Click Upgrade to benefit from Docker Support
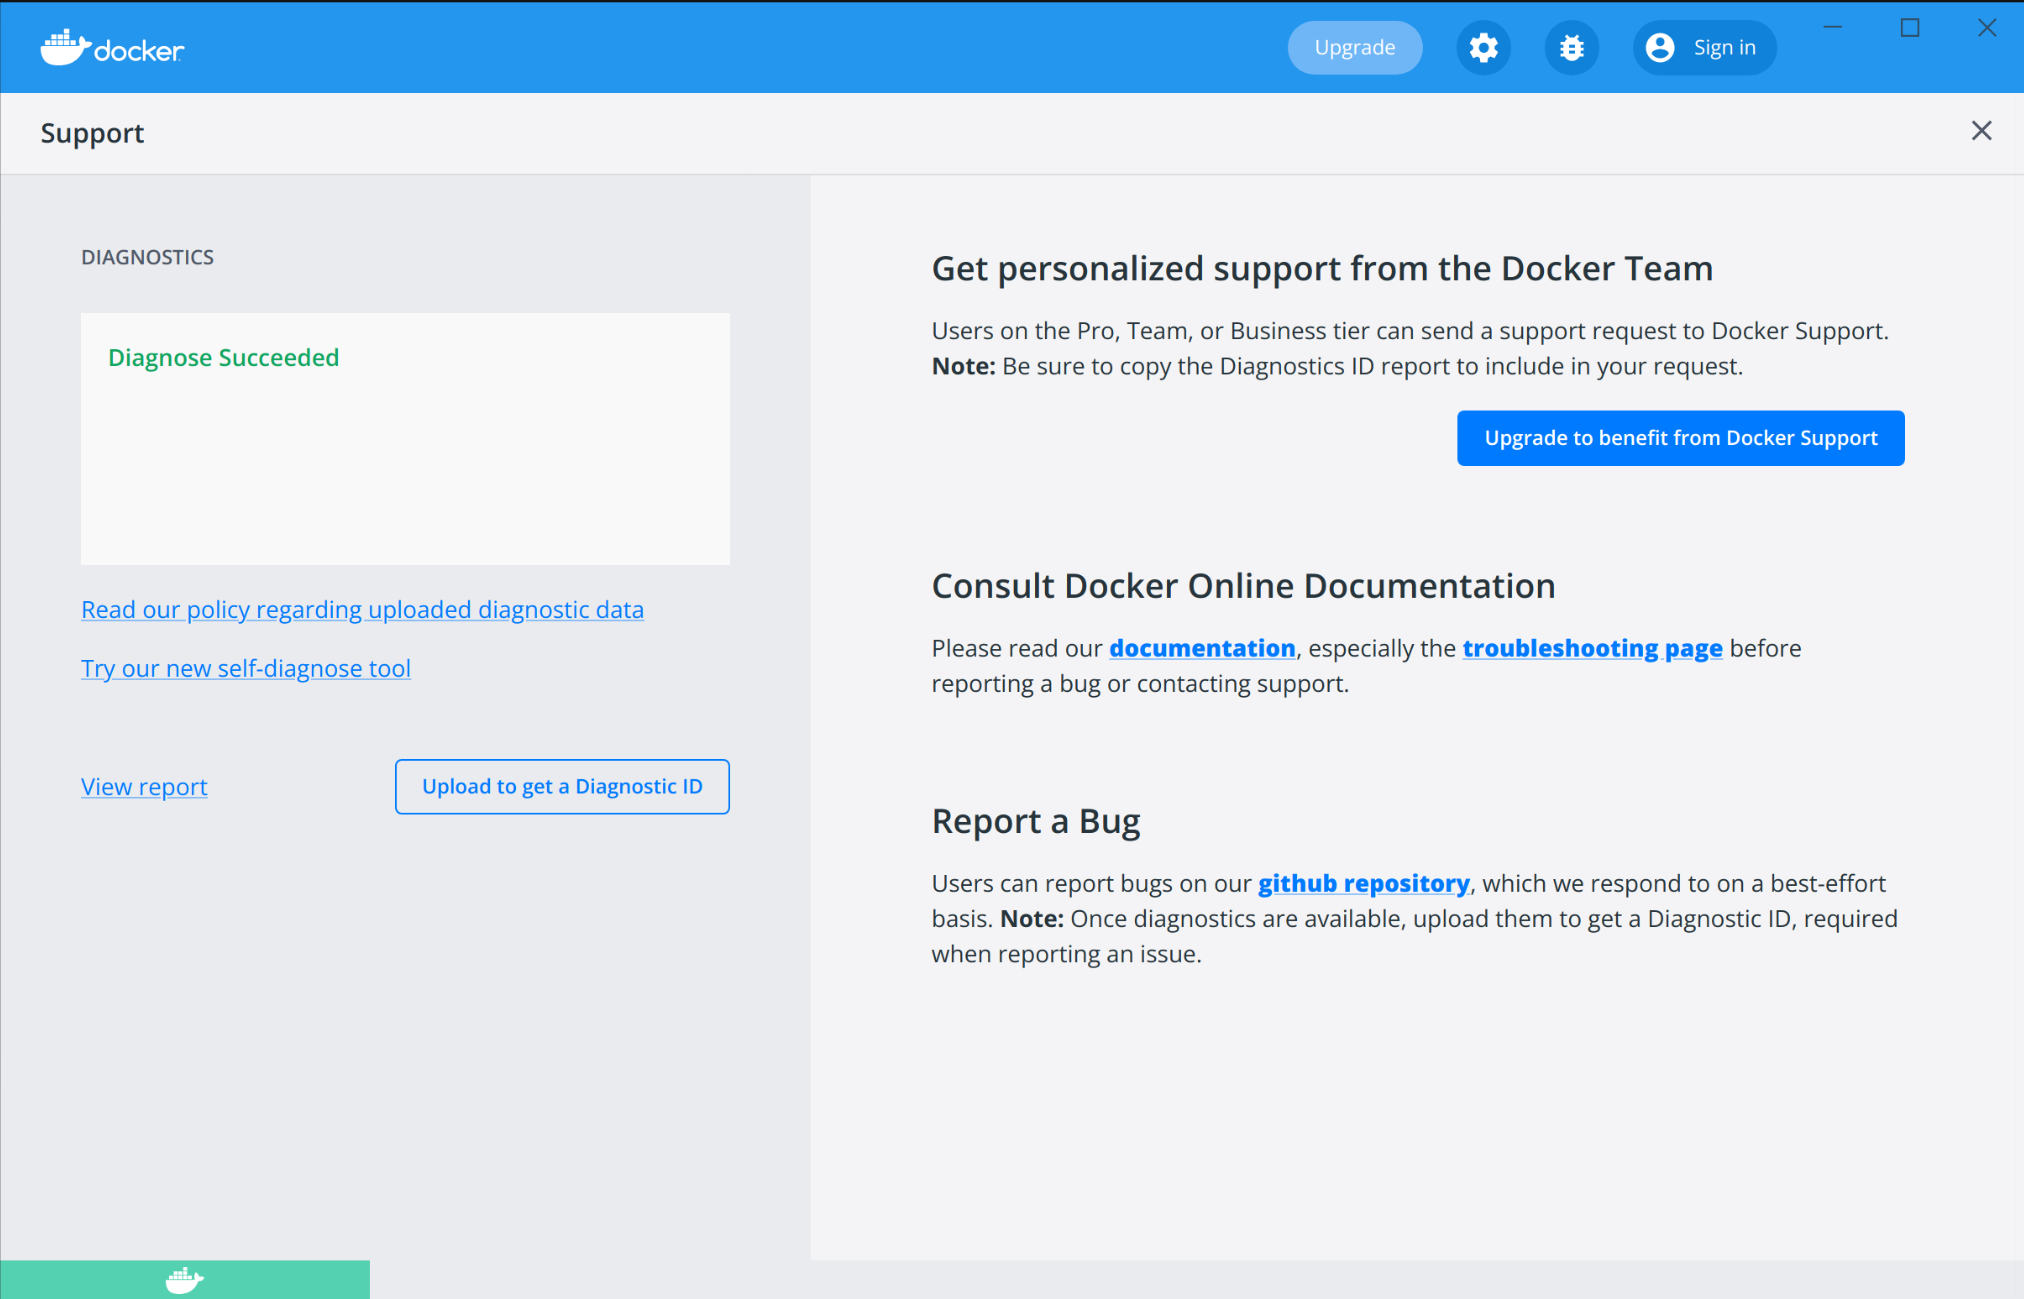 tap(1680, 438)
